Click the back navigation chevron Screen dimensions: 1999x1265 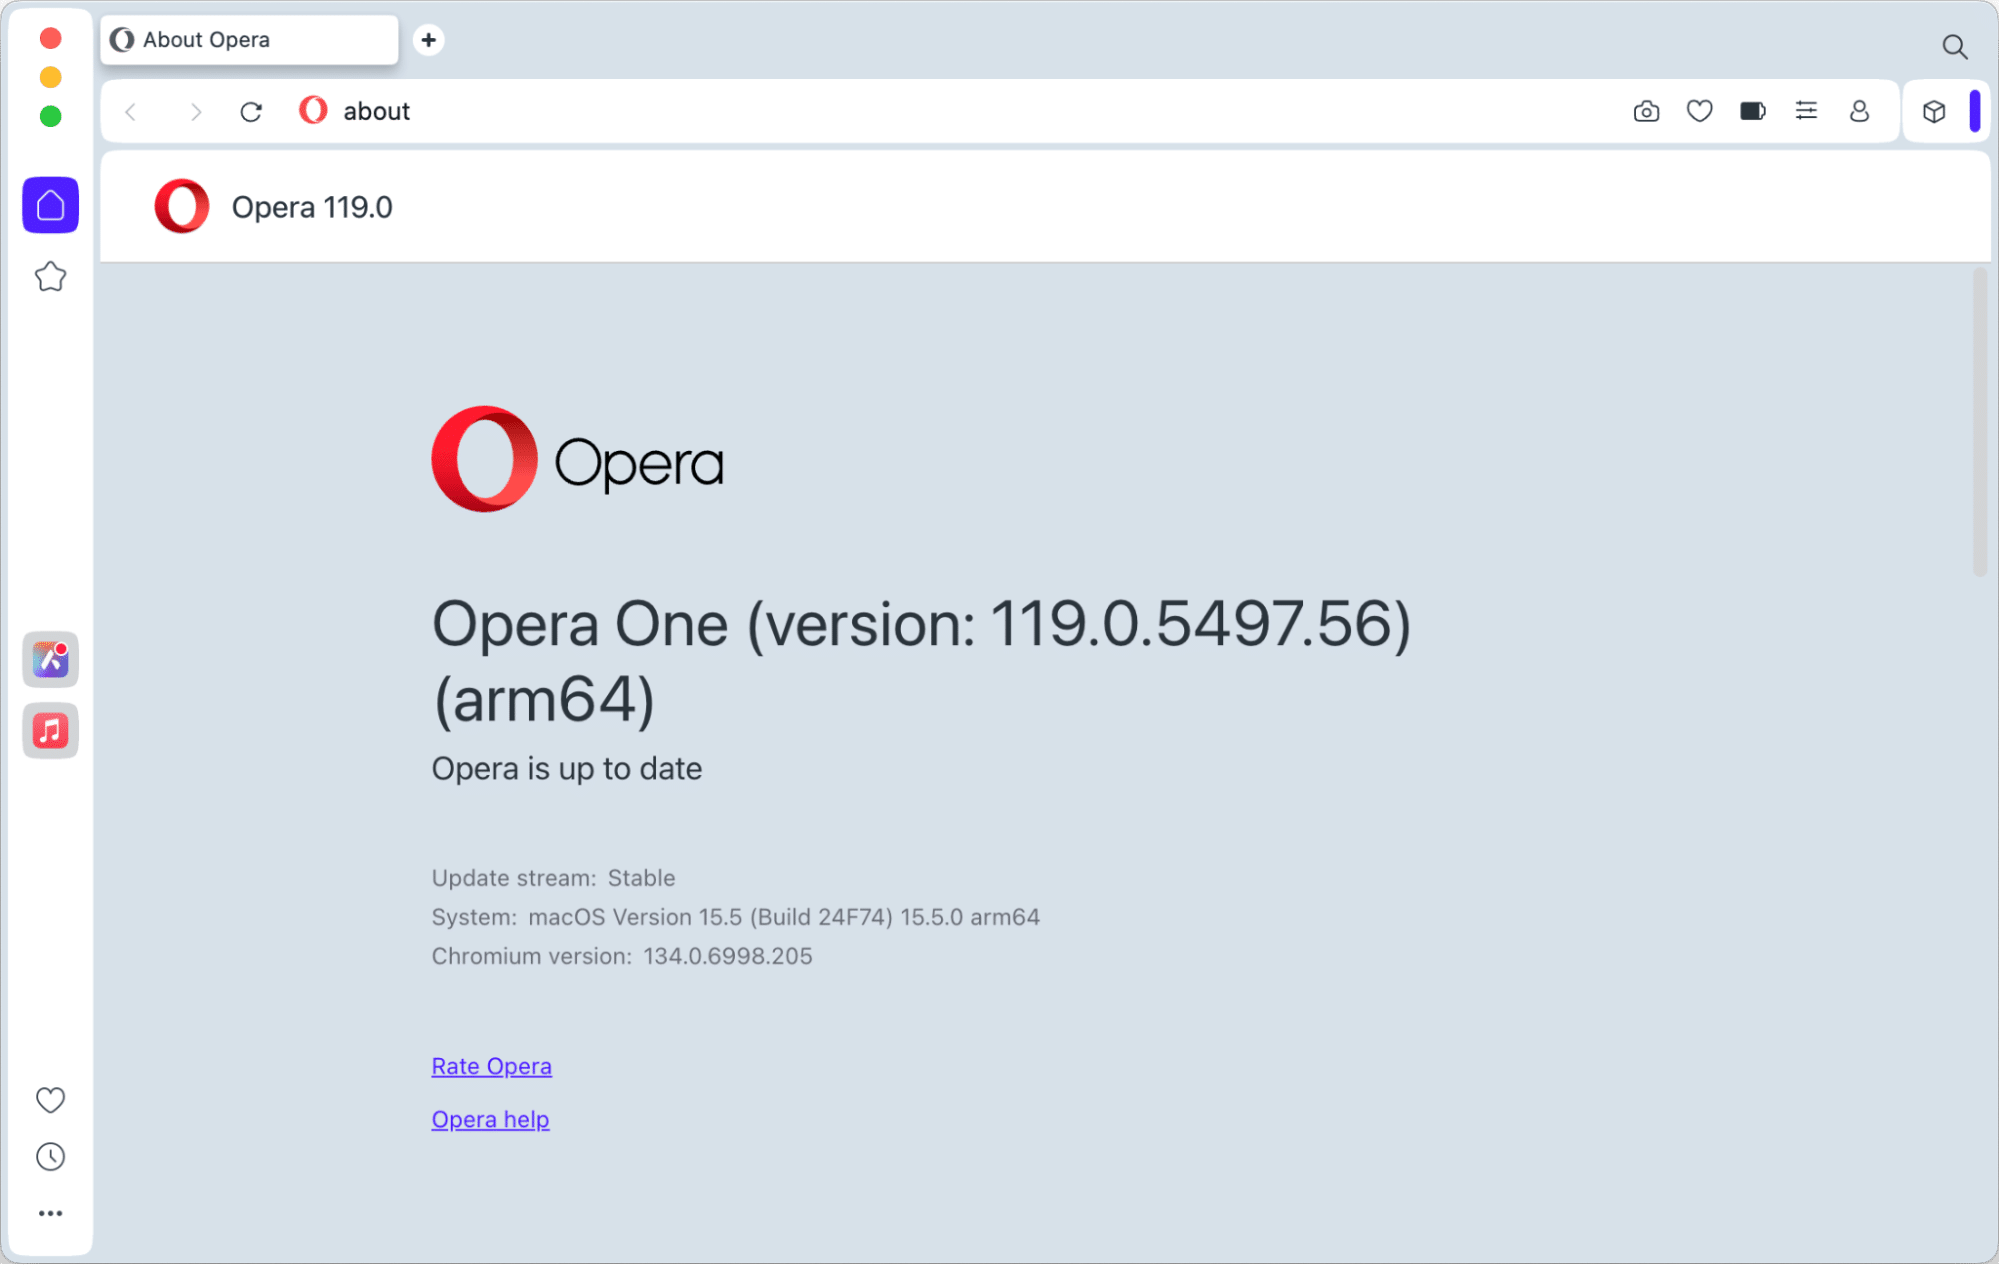coord(130,111)
